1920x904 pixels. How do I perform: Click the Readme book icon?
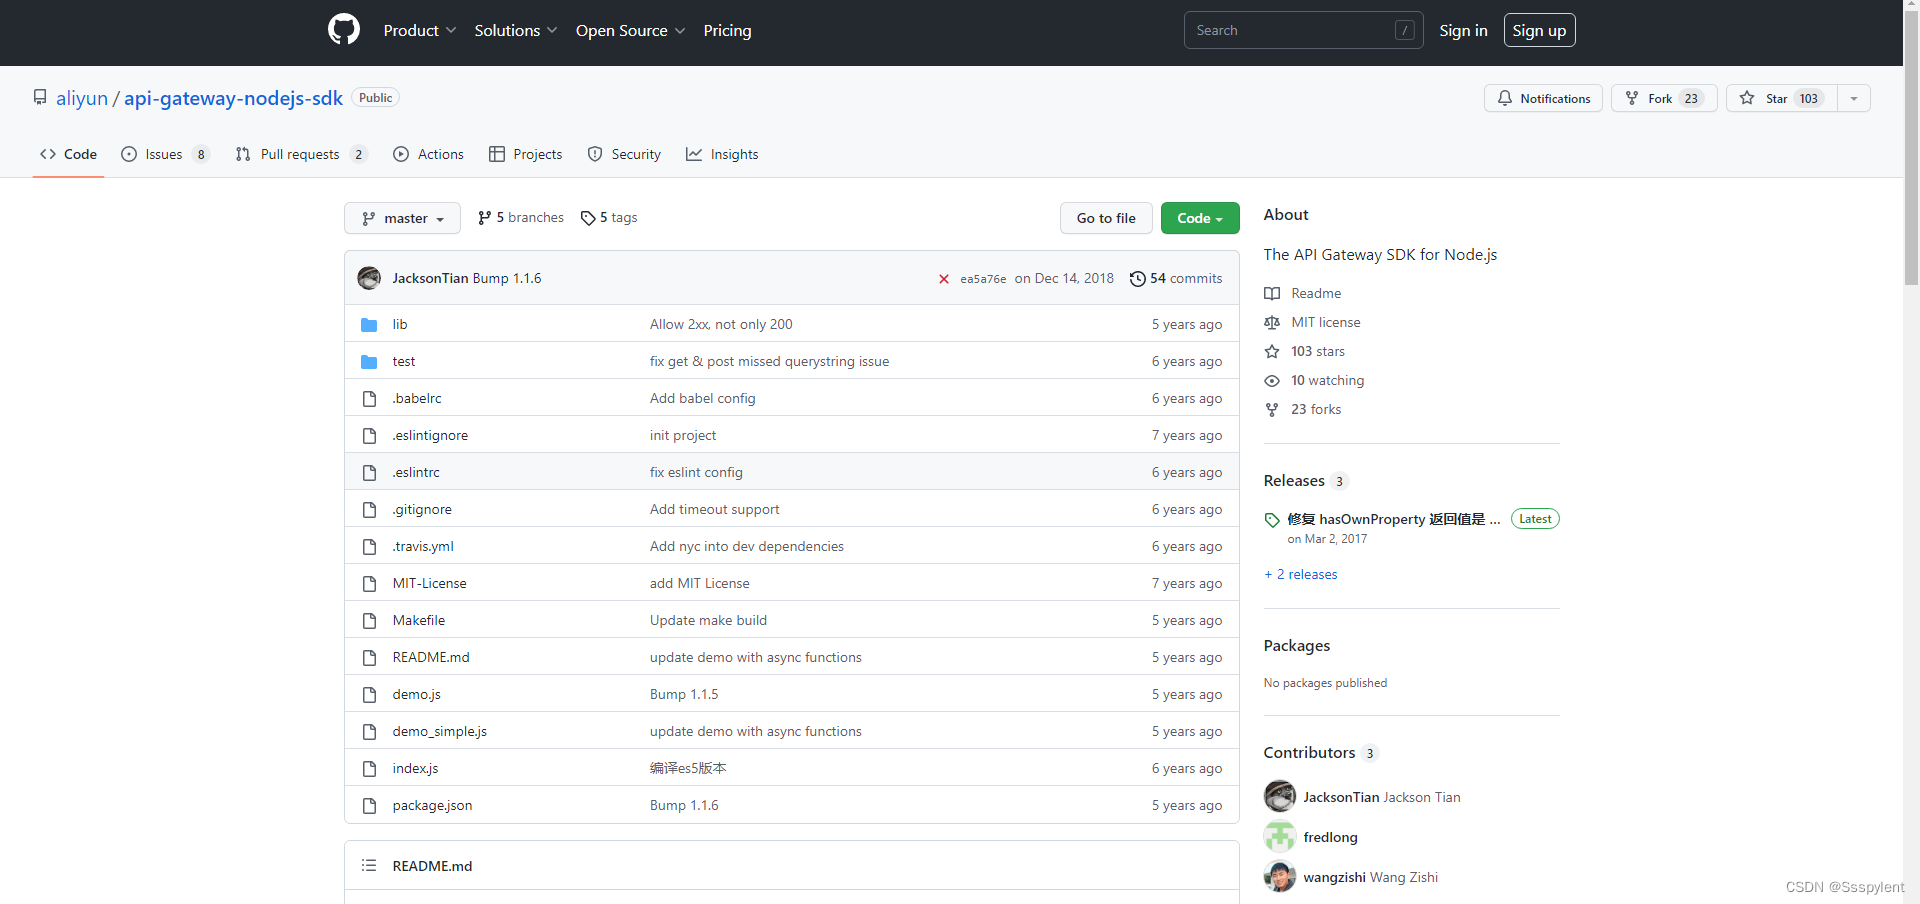pyautogui.click(x=1272, y=293)
